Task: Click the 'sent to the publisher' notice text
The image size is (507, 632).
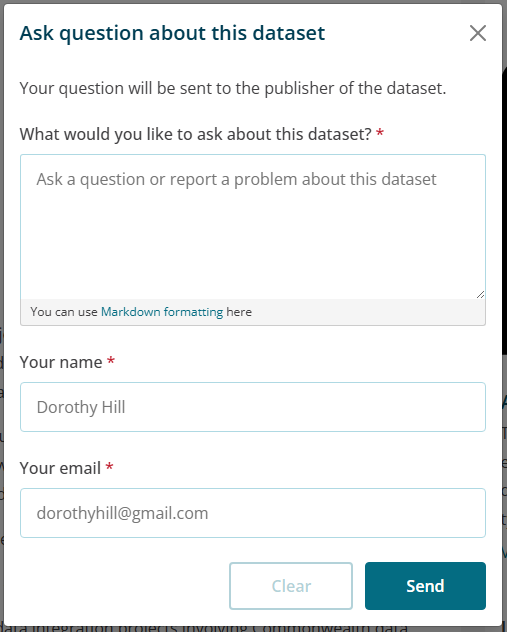Action: point(233,88)
